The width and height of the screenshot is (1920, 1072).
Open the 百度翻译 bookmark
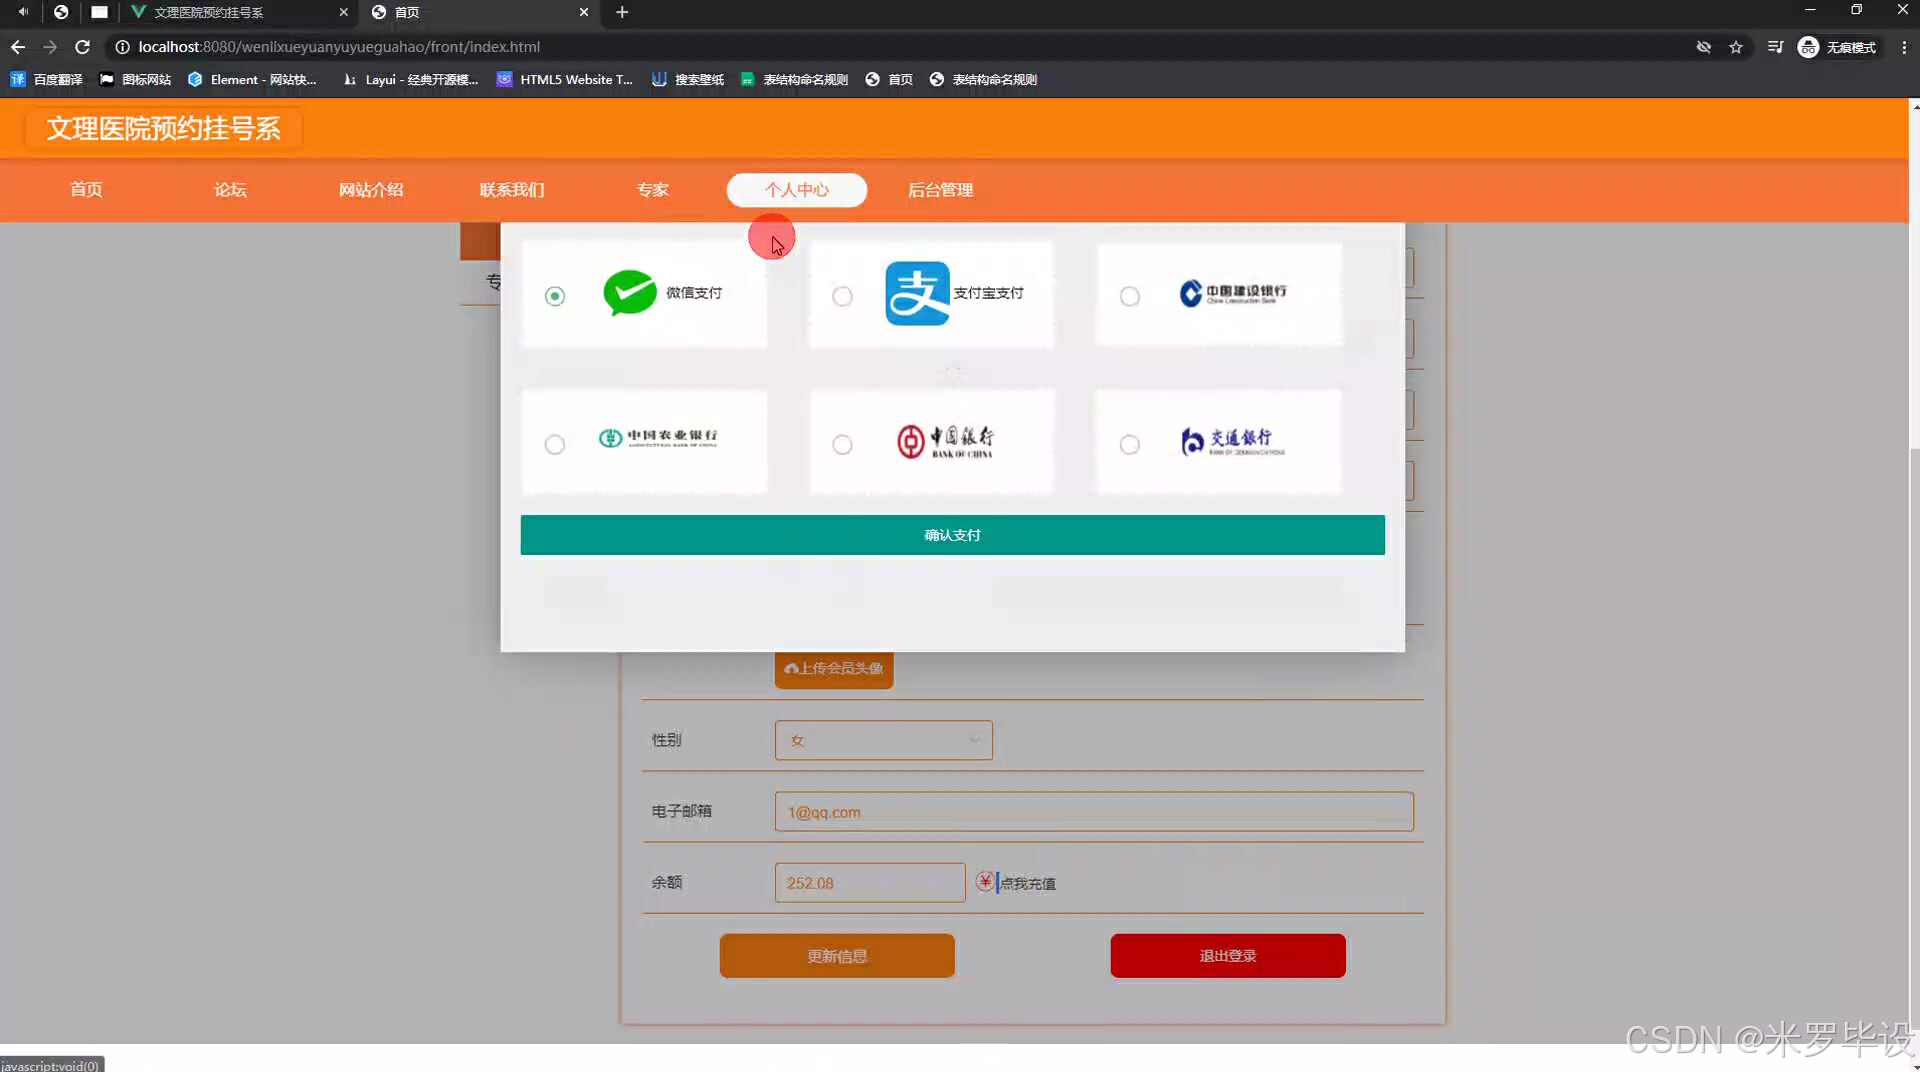47,79
